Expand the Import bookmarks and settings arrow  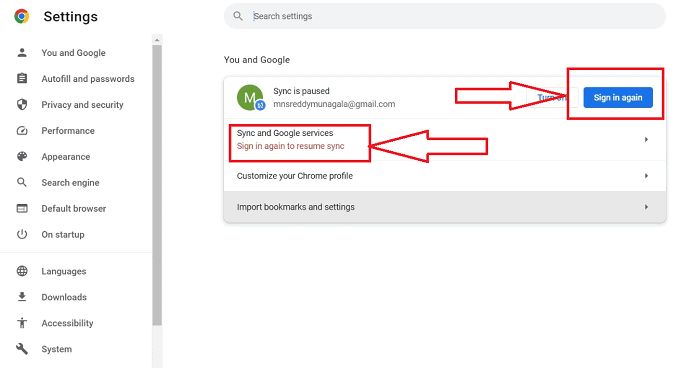[646, 207]
